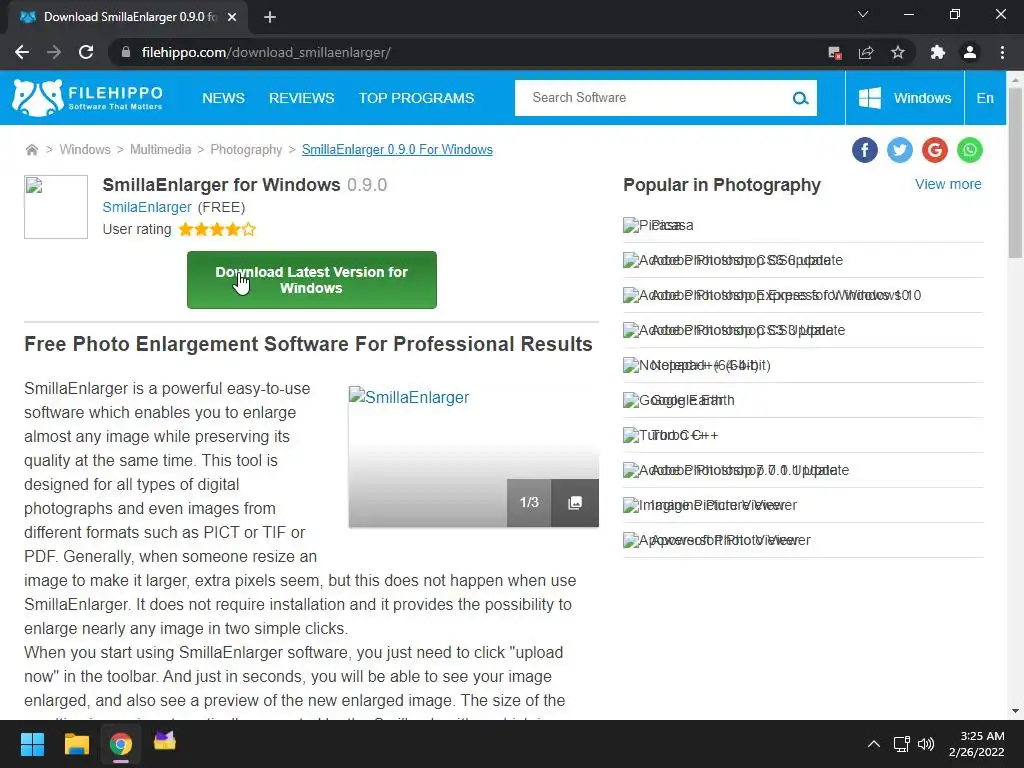Click the Multimedia breadcrumb link
The width and height of the screenshot is (1024, 768).
coord(161,150)
